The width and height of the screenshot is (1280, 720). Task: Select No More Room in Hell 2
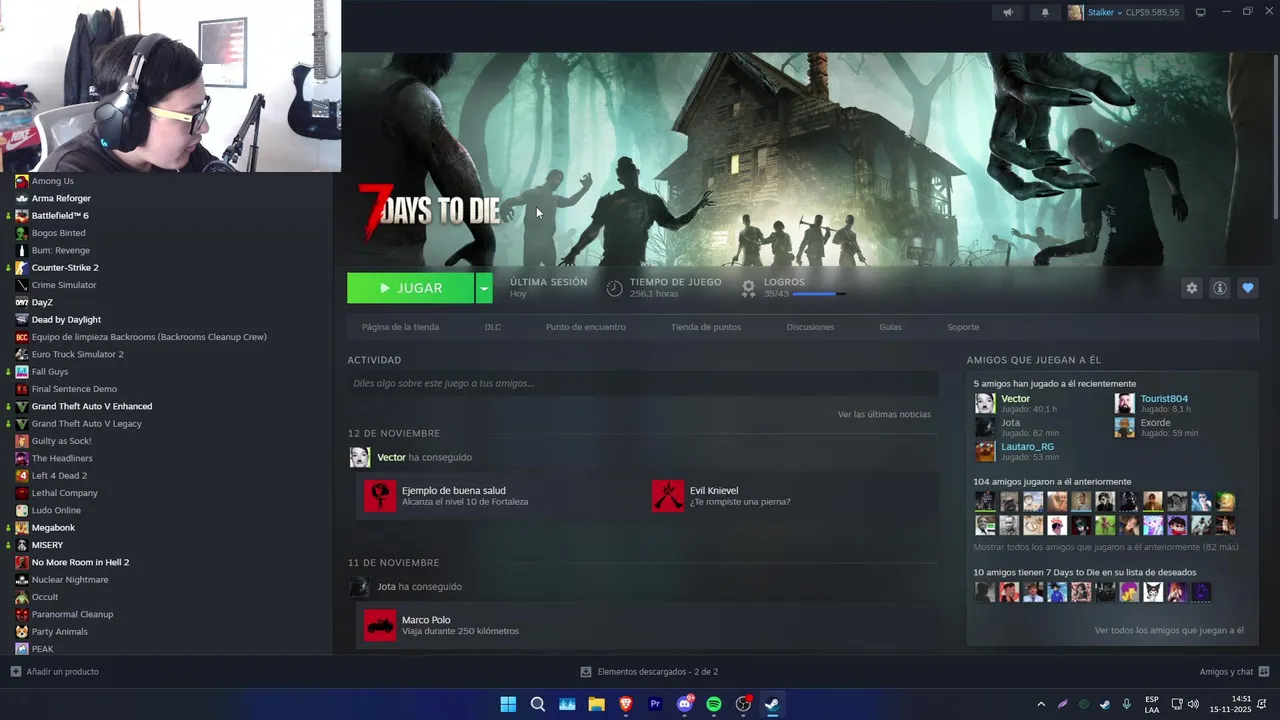(x=80, y=562)
